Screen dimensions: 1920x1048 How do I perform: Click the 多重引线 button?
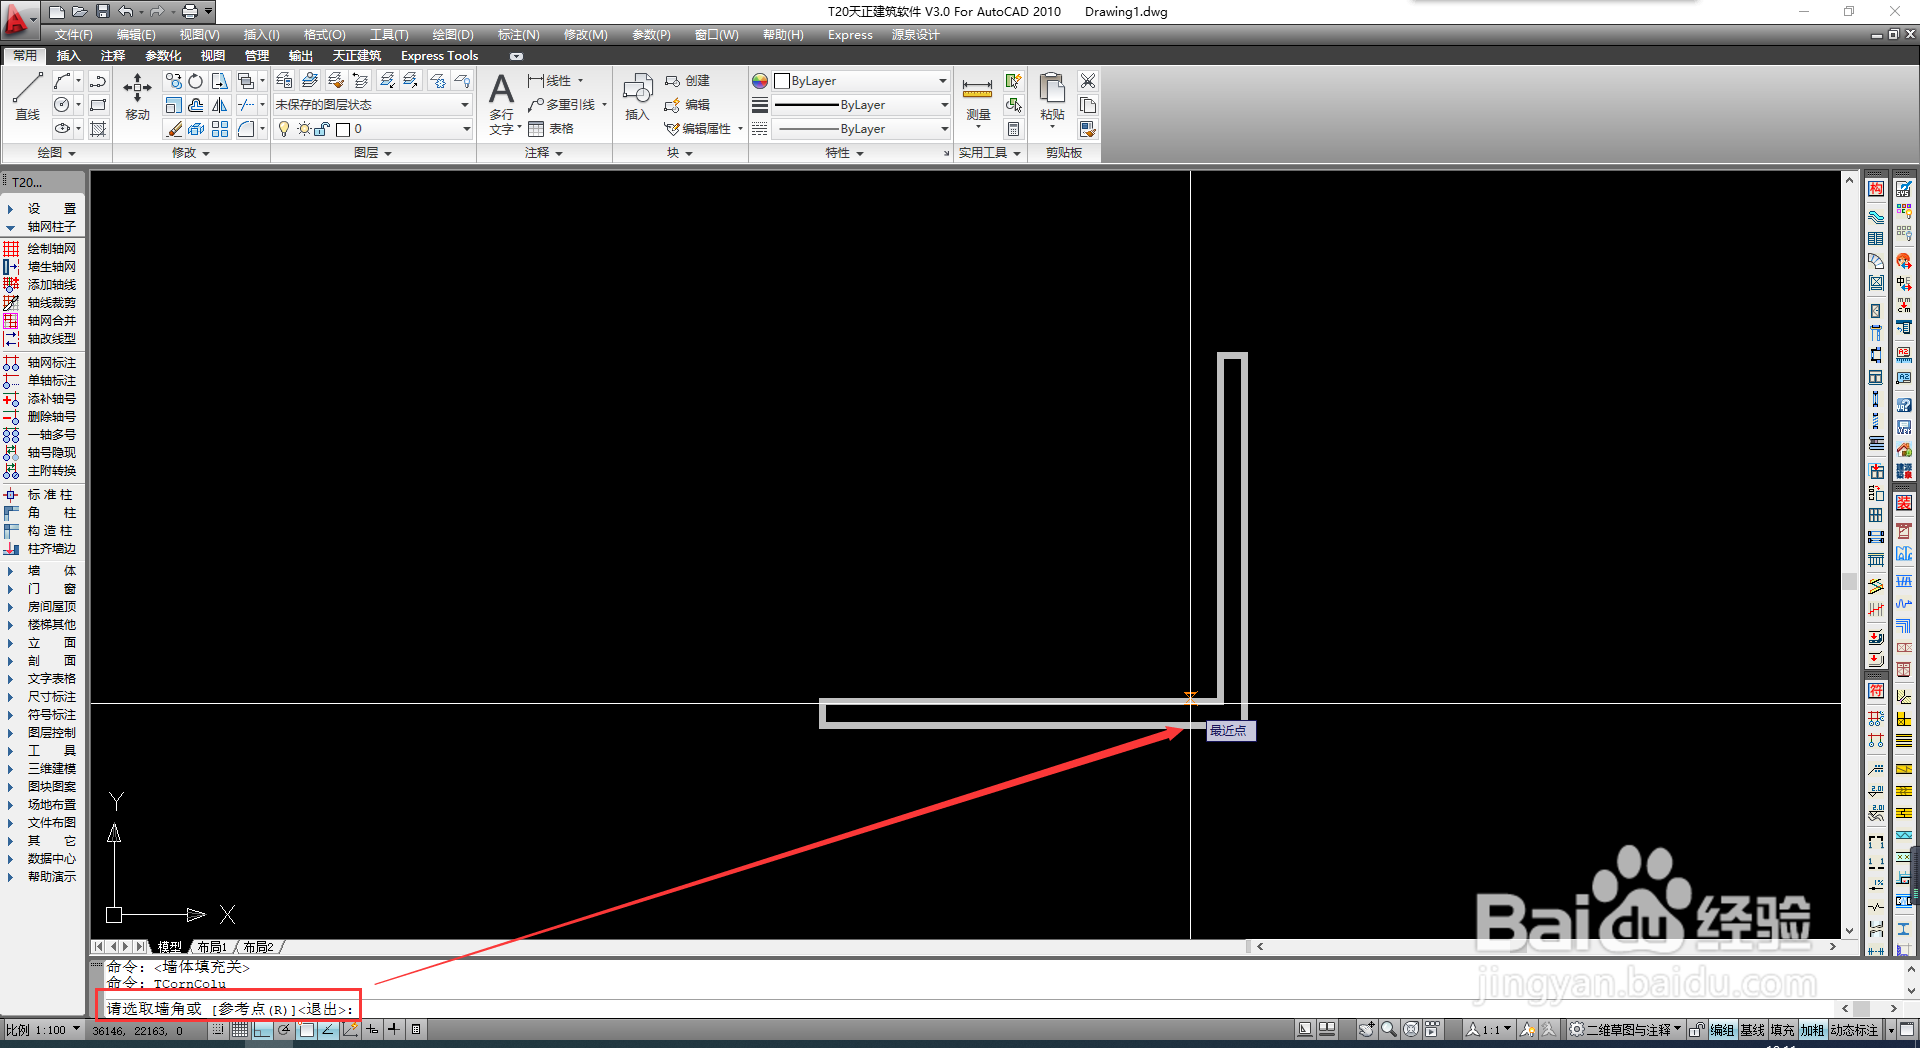[x=567, y=105]
